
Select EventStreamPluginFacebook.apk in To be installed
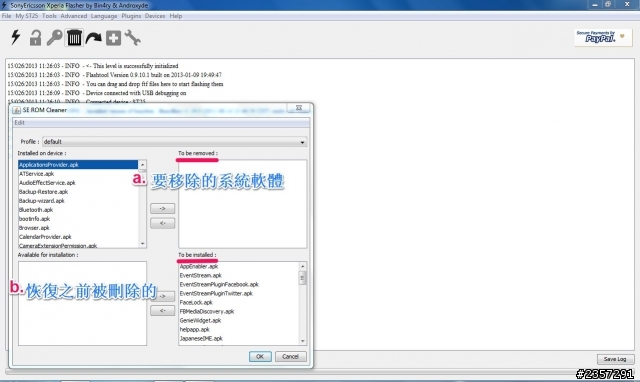pyautogui.click(x=239, y=284)
